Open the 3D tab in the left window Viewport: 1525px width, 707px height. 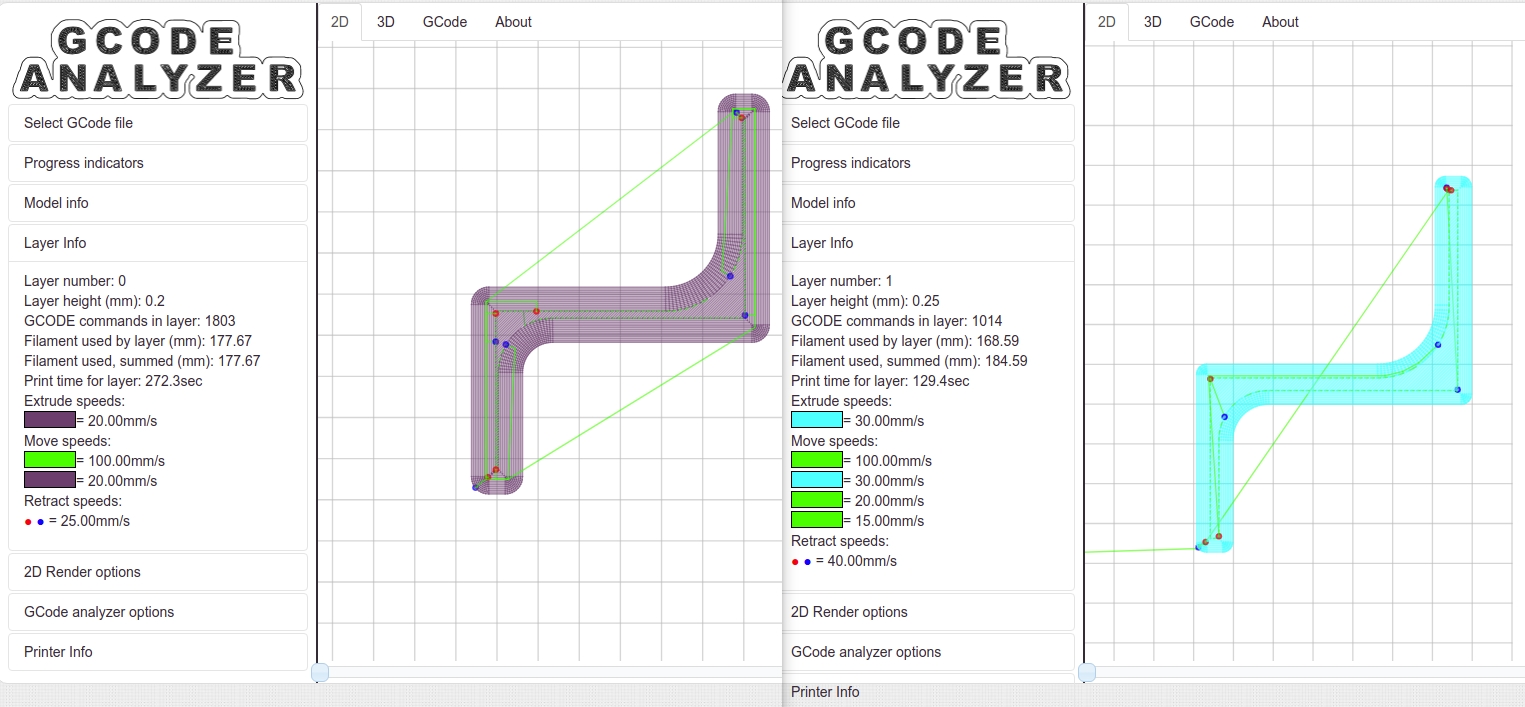tap(385, 22)
